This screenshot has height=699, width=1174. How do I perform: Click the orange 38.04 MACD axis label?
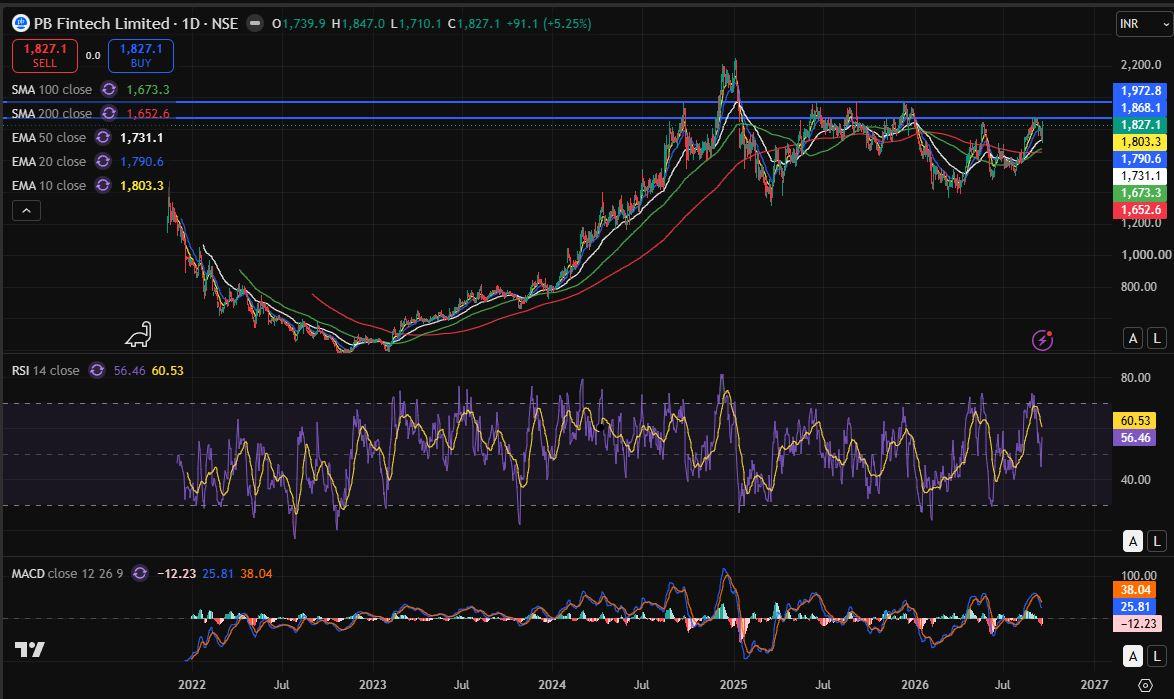(x=1135, y=590)
